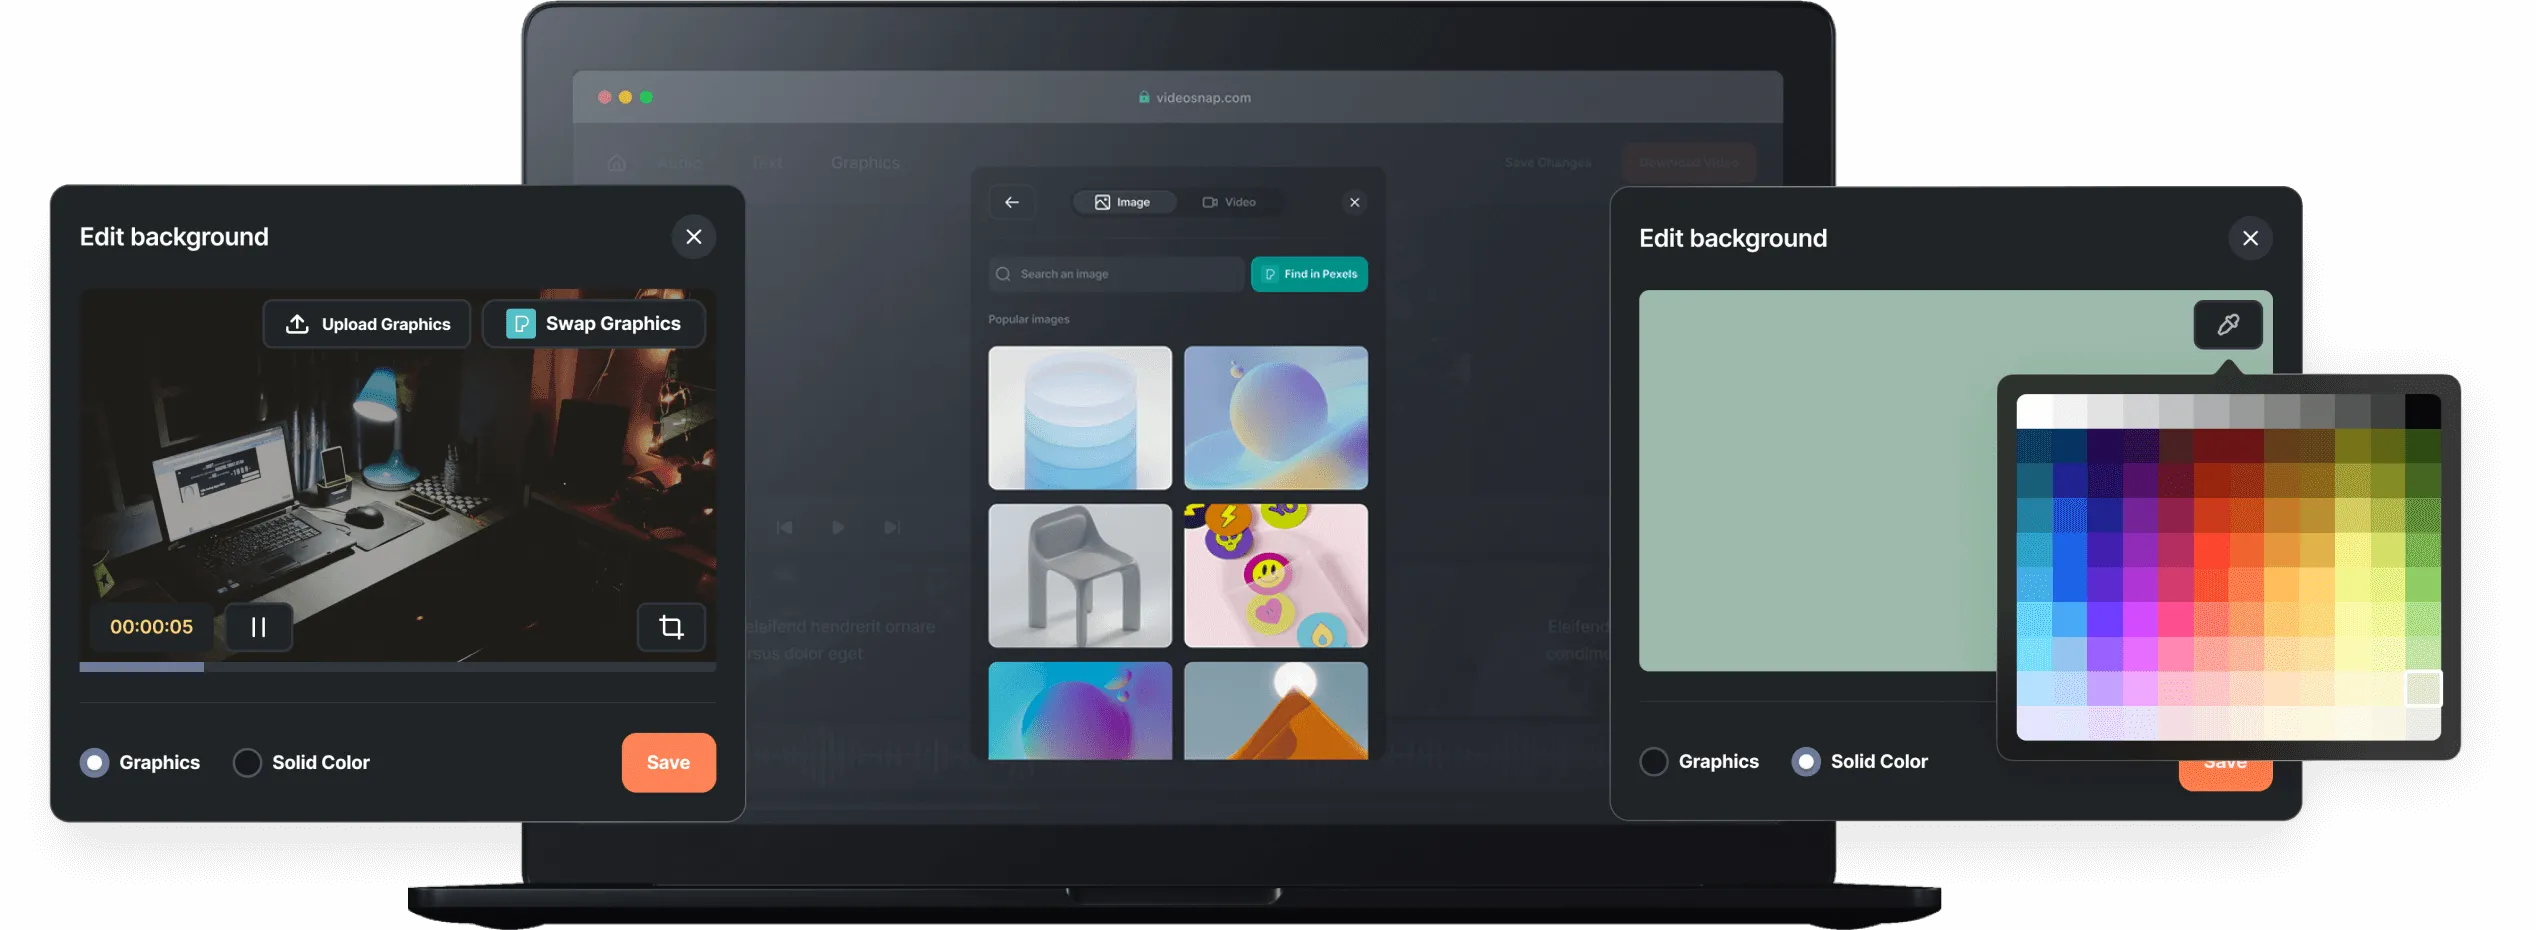The image size is (2536, 930).
Task: Select Solid Color radio in the color preview panel
Action: 1806,762
